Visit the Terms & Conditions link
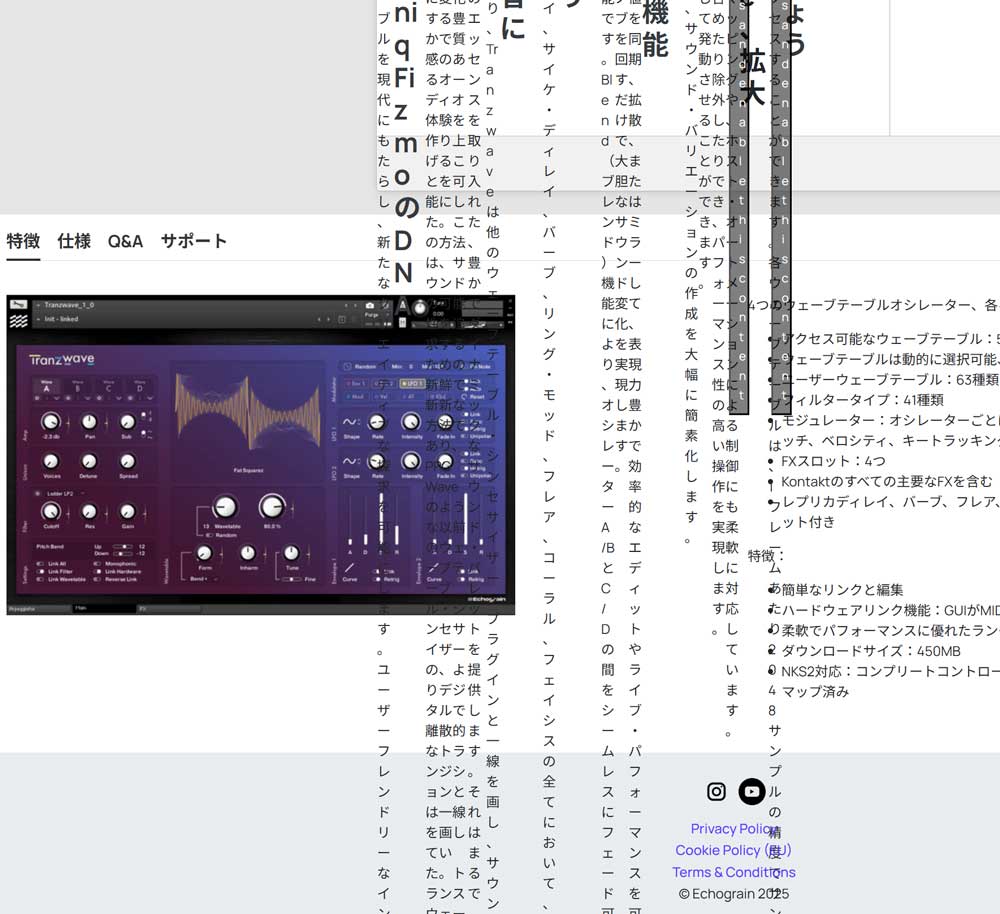 pos(733,872)
